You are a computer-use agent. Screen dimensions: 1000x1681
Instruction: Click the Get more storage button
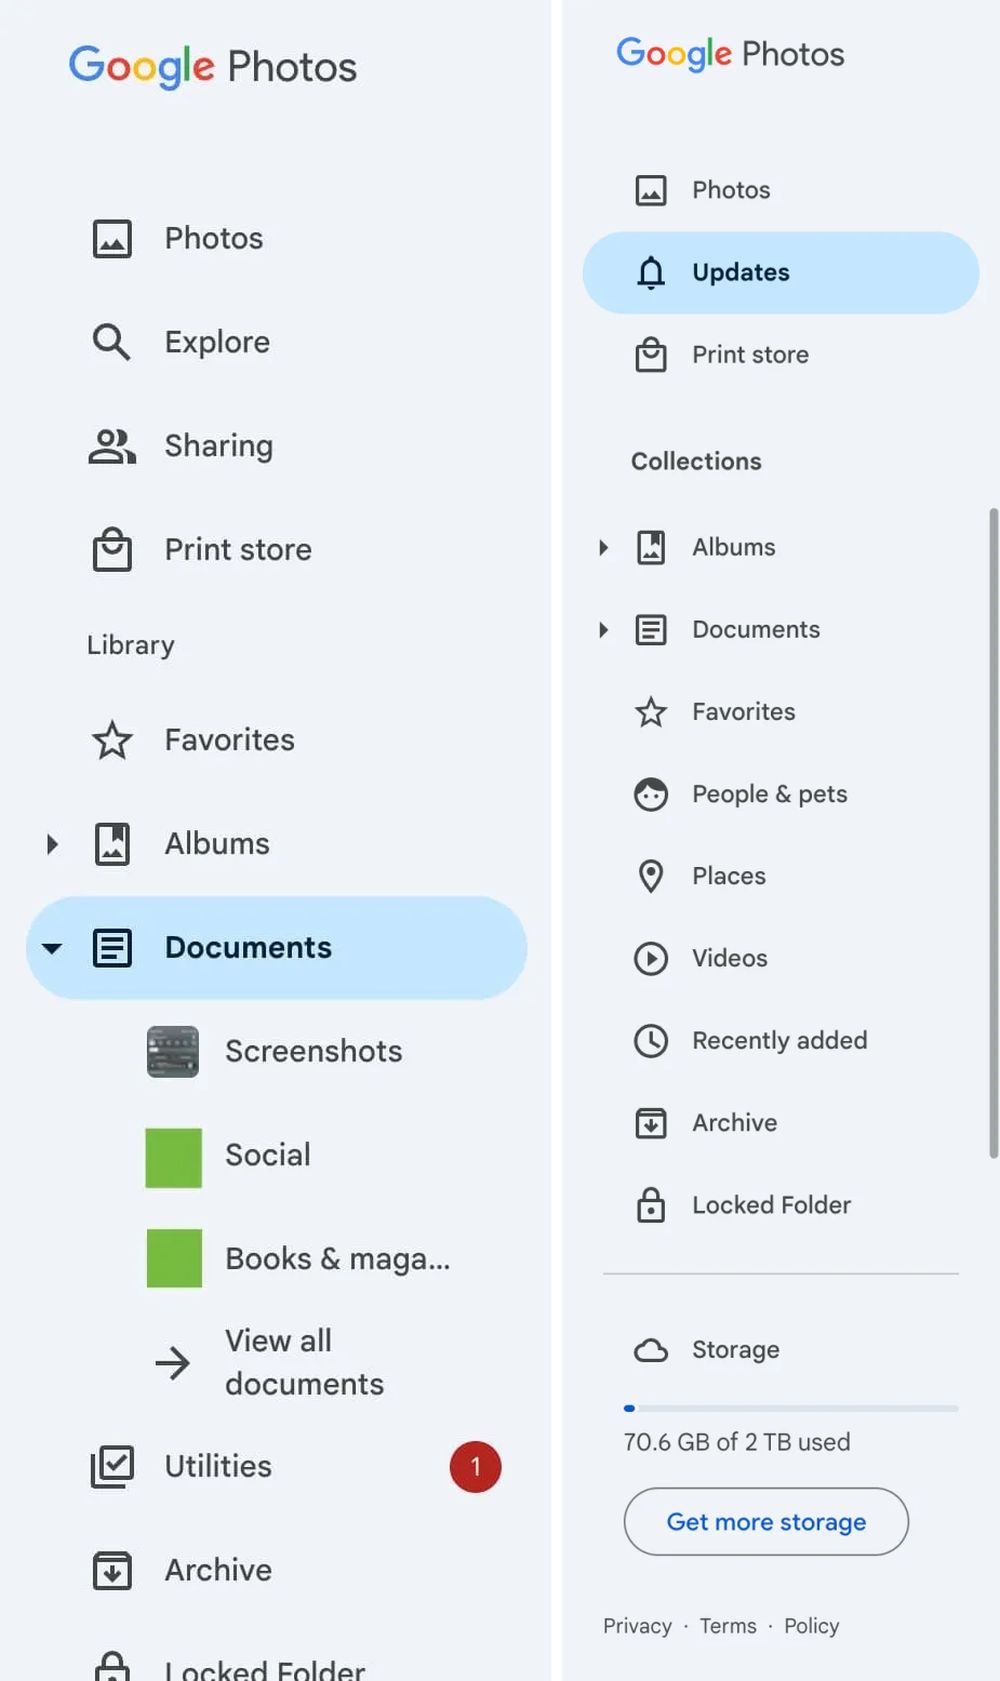(766, 1521)
